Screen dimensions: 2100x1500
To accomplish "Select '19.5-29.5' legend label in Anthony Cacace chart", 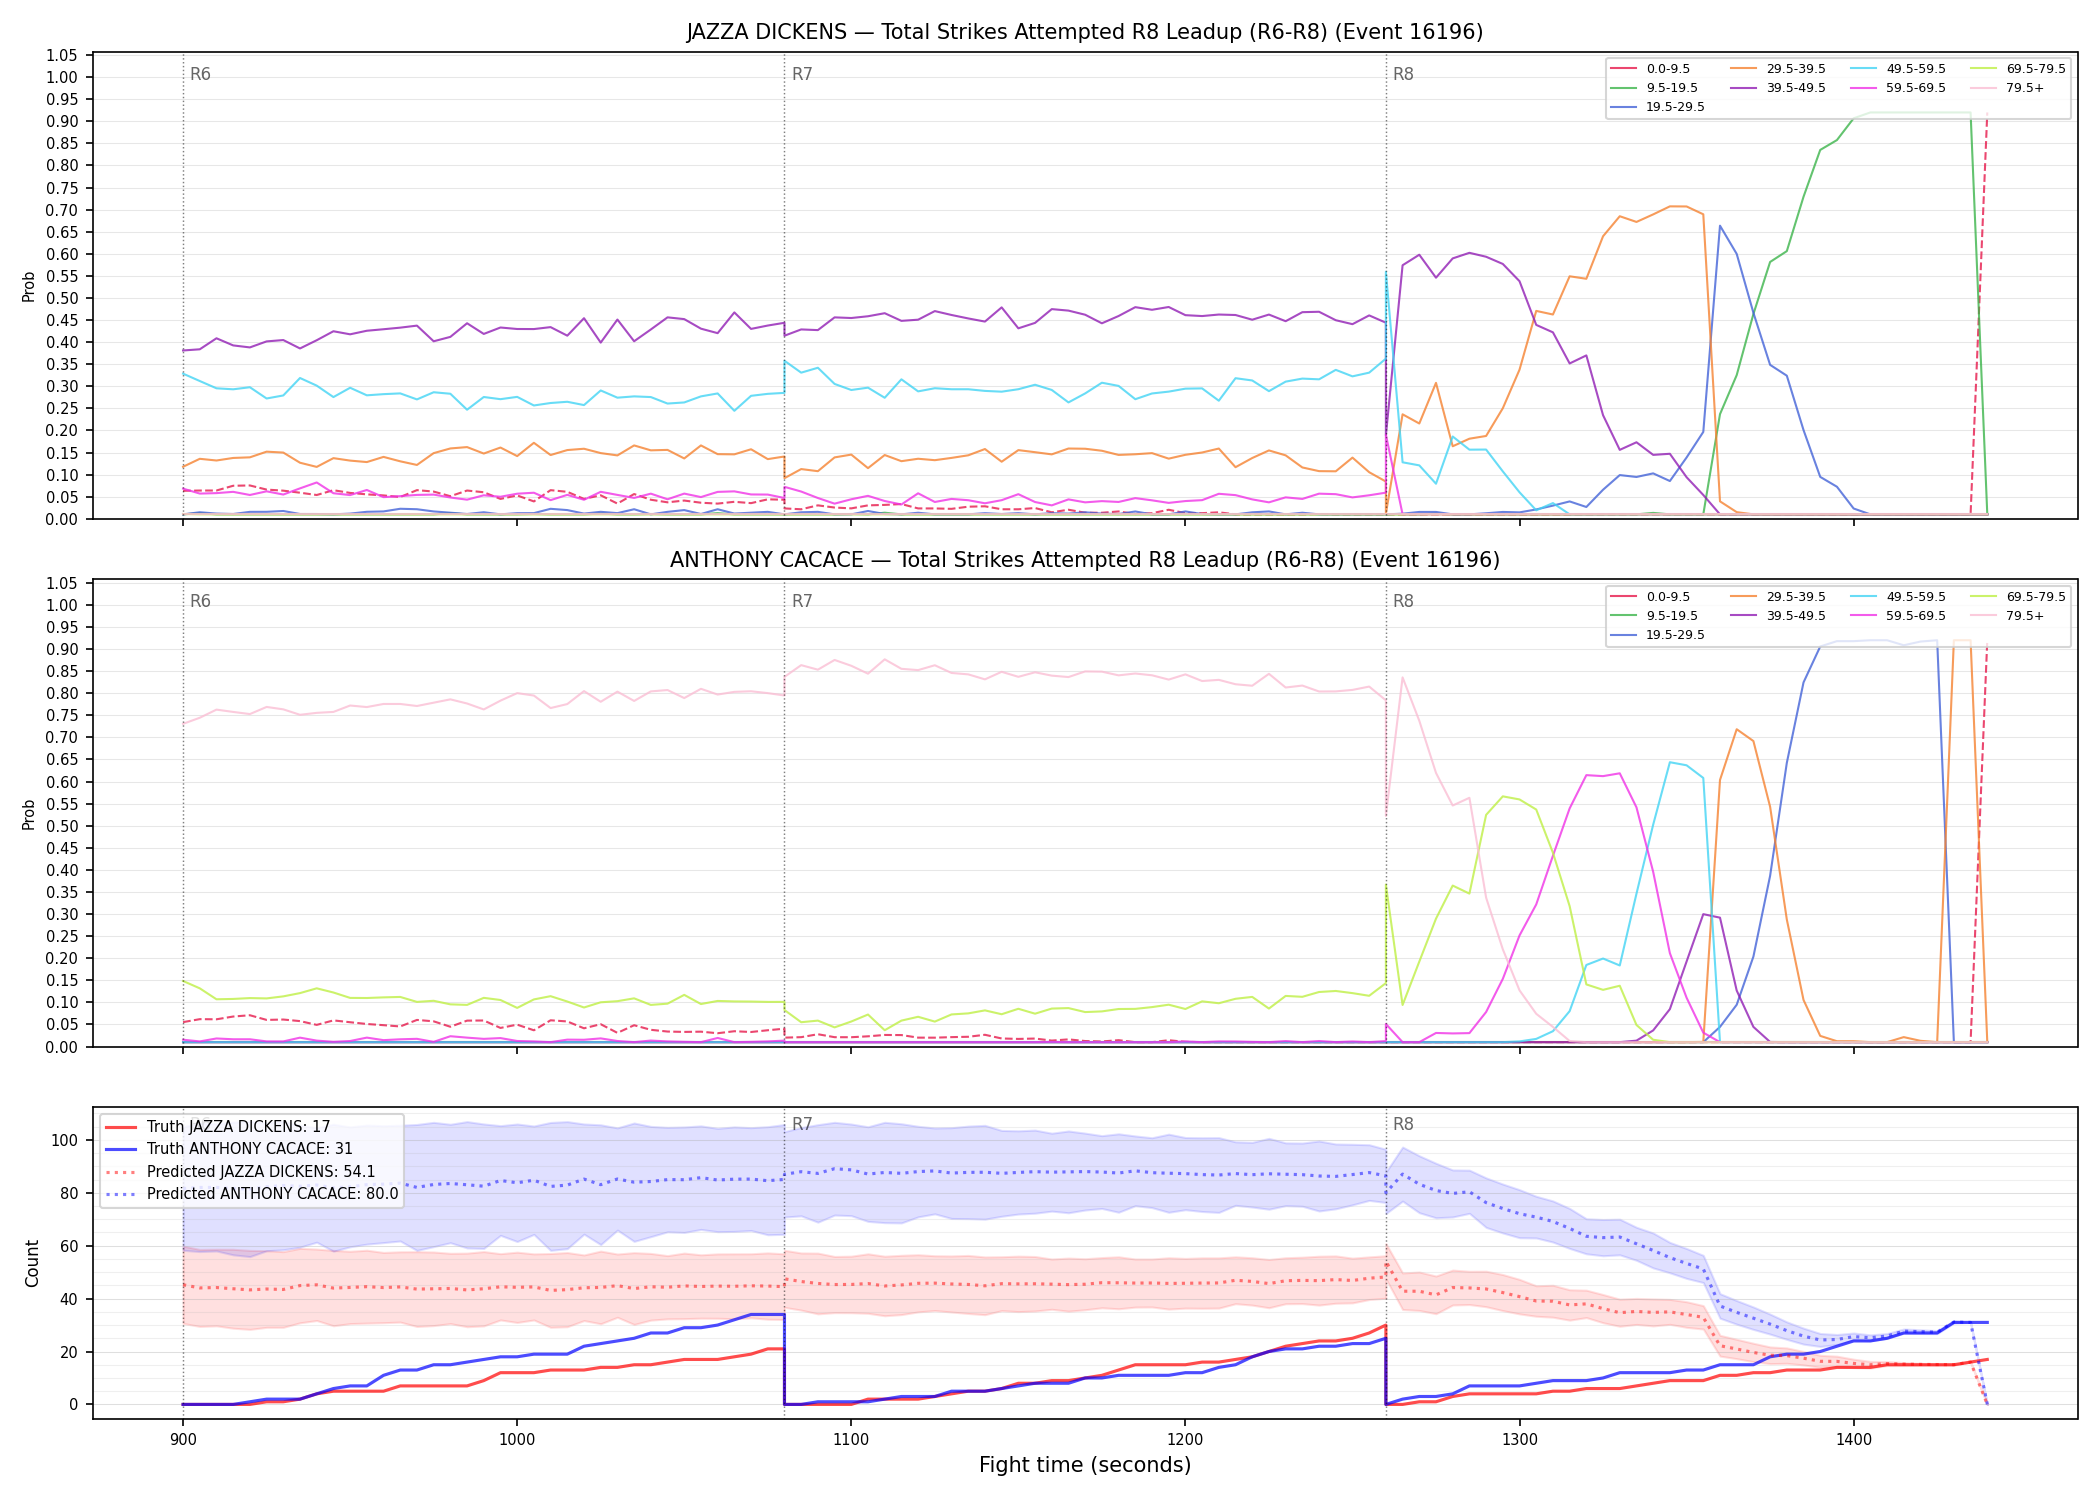I will point(1675,635).
